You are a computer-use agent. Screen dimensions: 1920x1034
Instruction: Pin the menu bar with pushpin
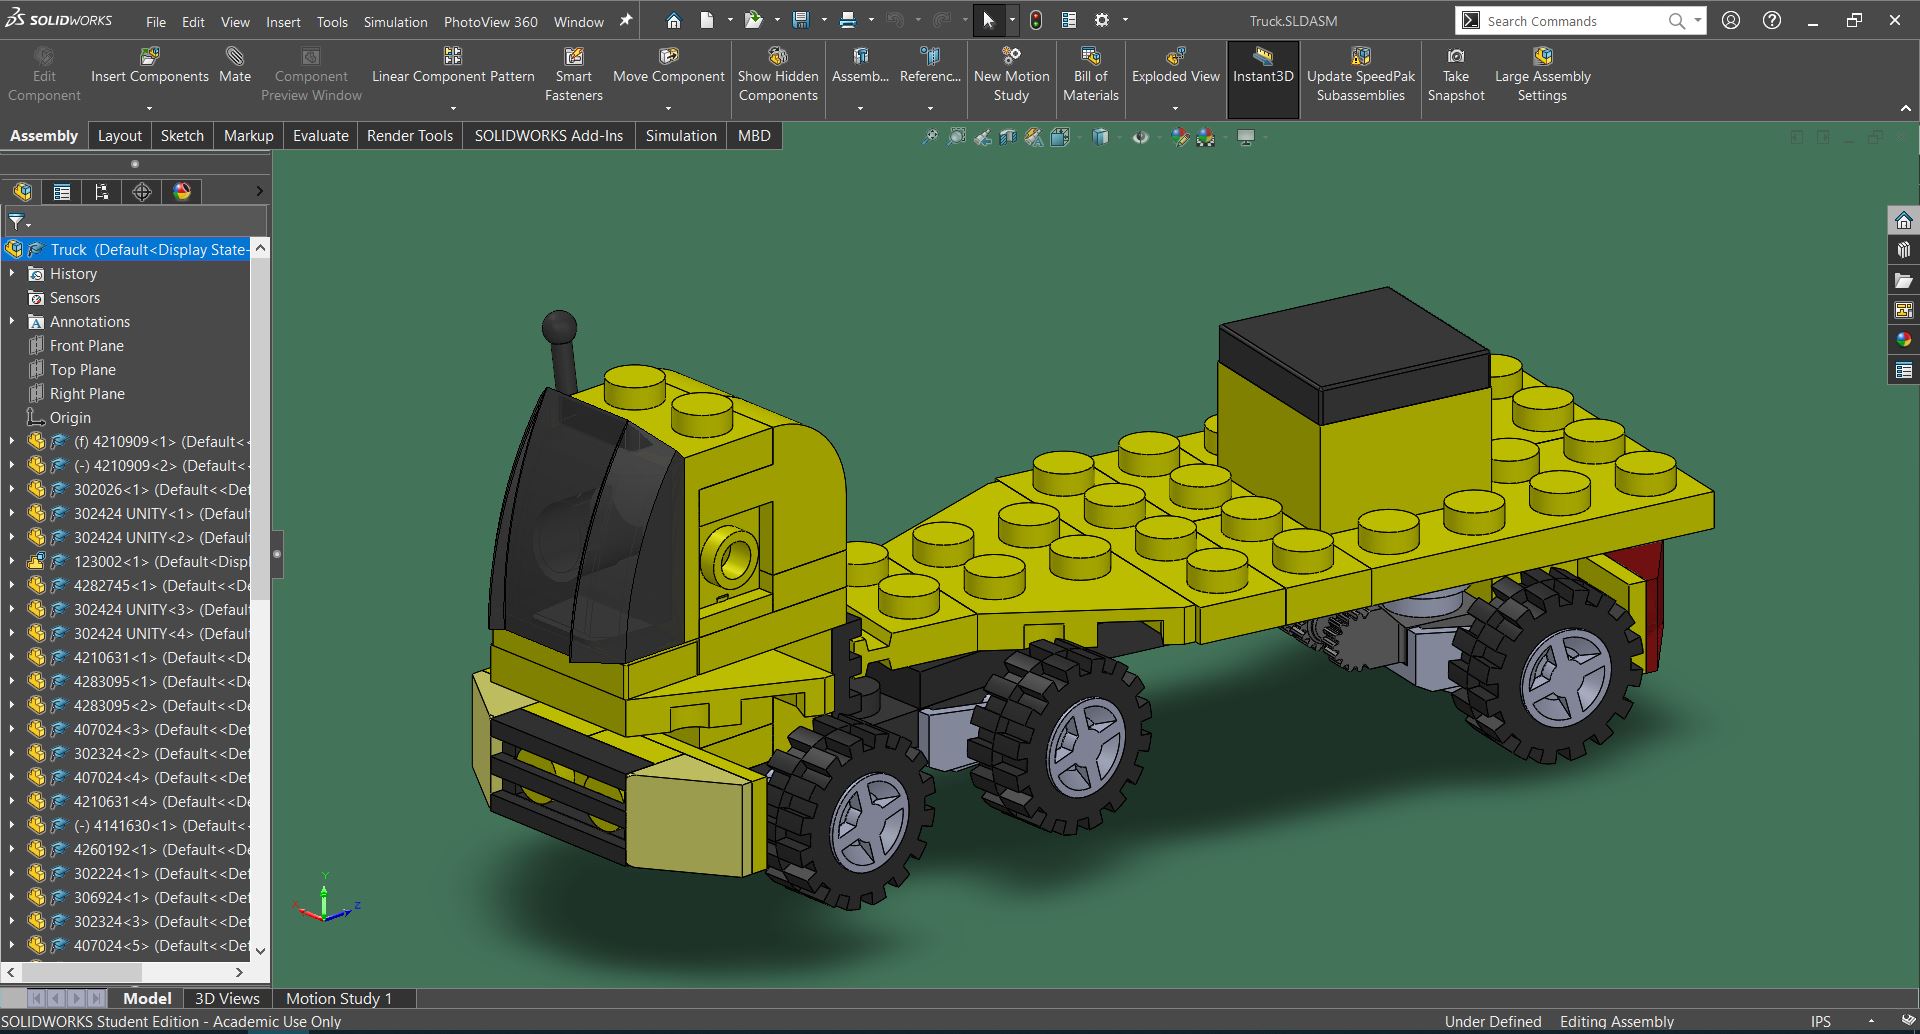coord(626,20)
